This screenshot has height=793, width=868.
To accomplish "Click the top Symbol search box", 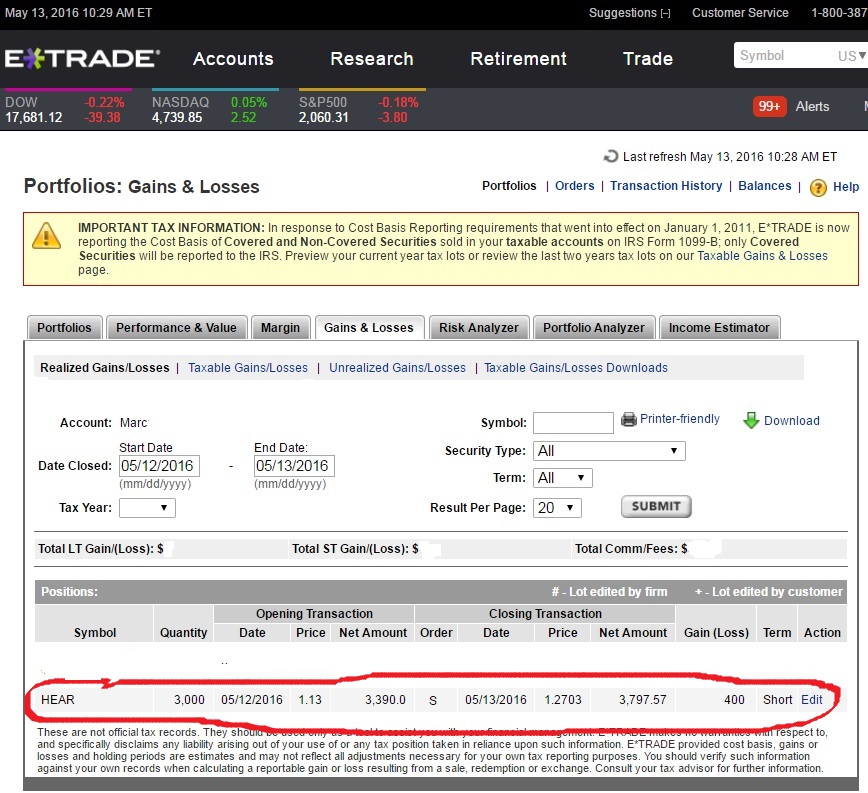I will click(x=785, y=56).
